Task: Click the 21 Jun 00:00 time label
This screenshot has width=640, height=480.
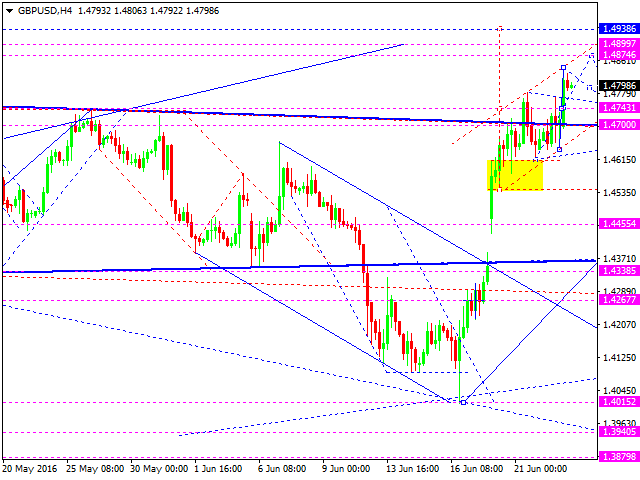Action: tap(540, 469)
